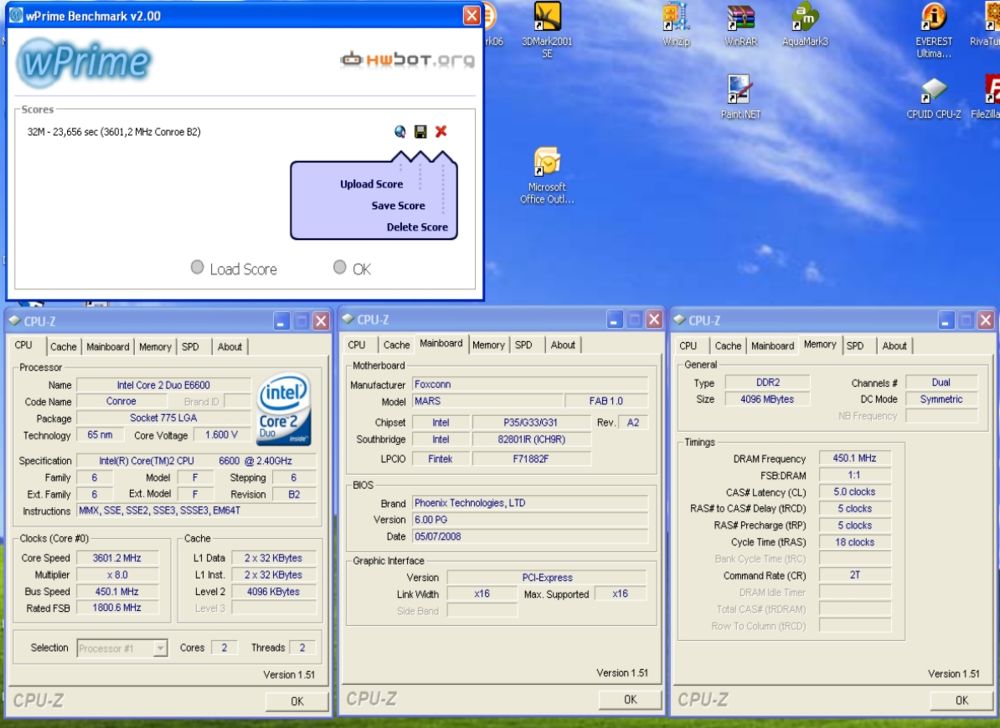Screen dimensions: 1000x728
Task: Click the BIOS date 05/07/2008 field
Action: click(x=530, y=536)
